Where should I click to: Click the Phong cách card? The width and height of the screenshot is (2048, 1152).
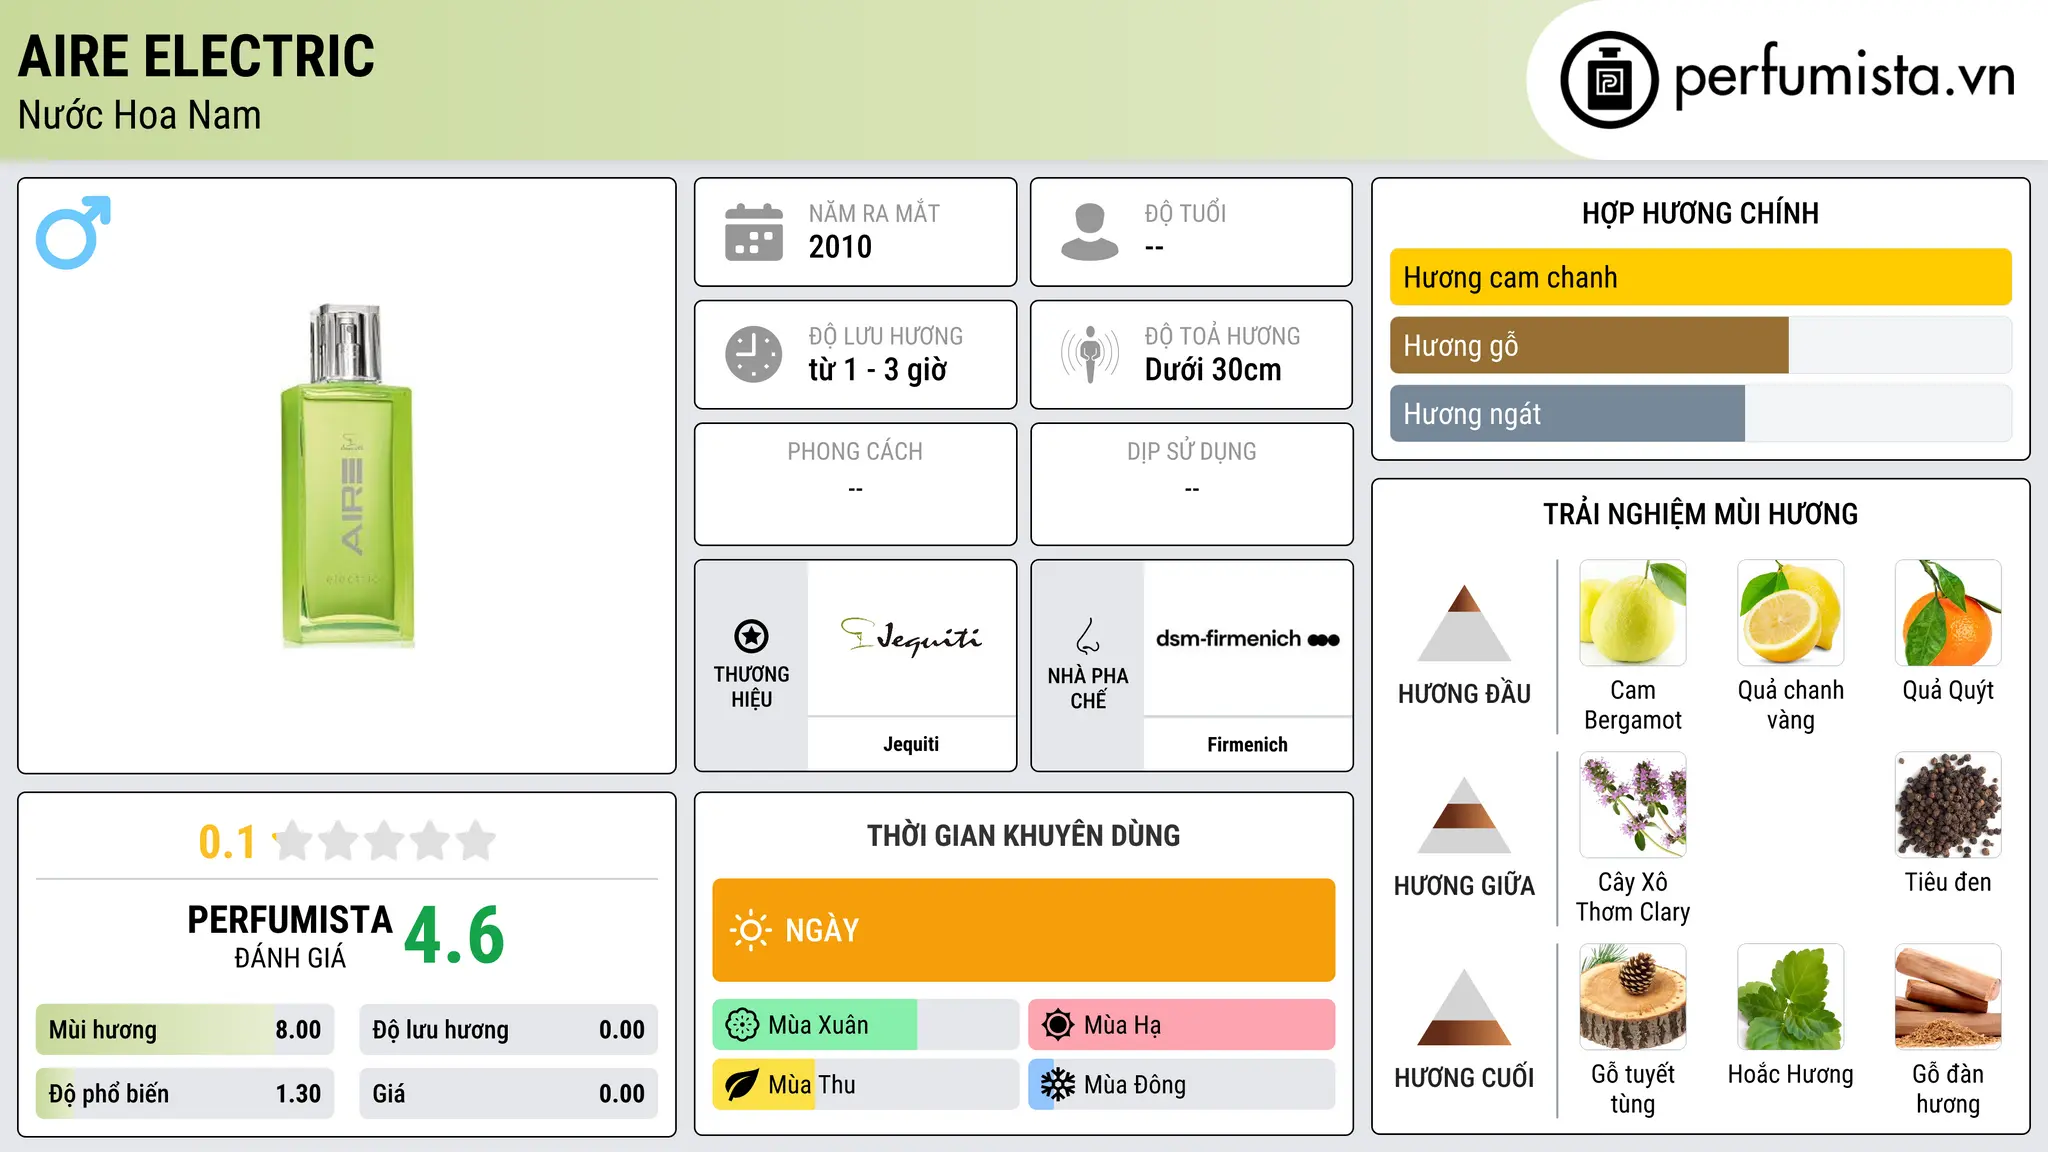856,484
